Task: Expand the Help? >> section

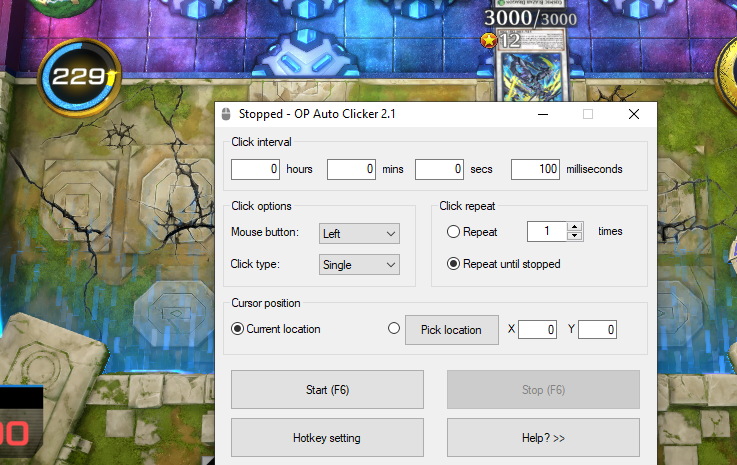Action: pos(543,438)
